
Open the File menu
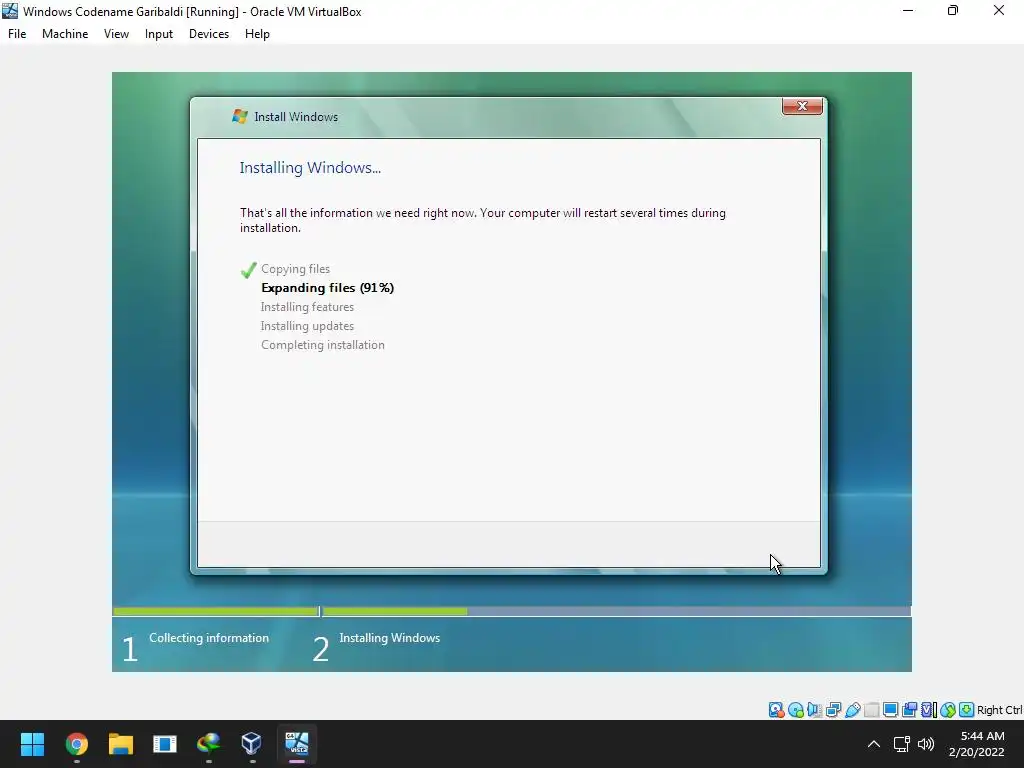click(17, 34)
